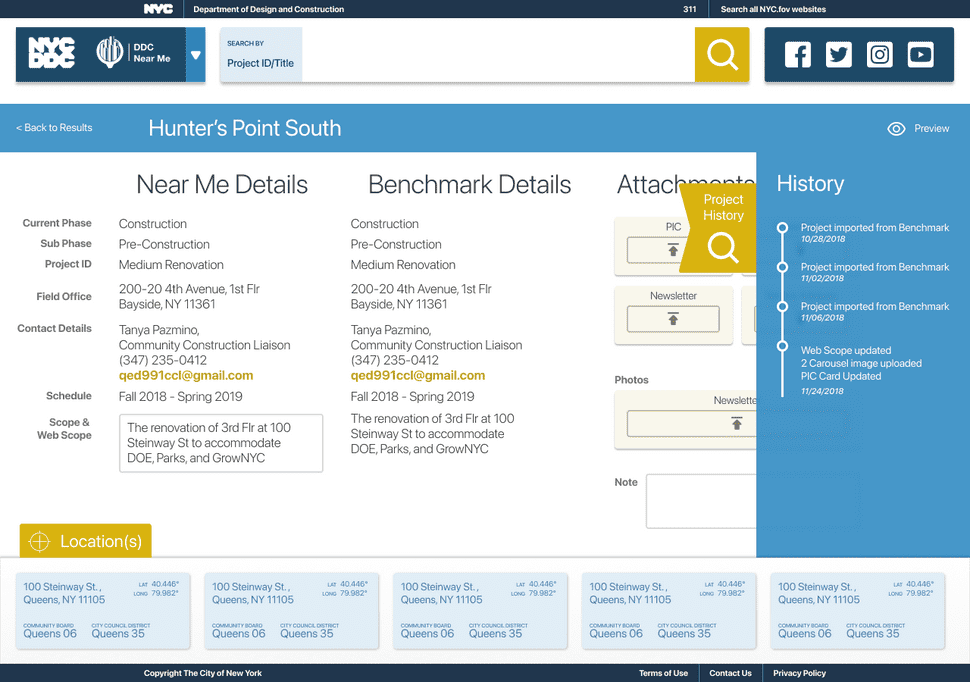Open the Contact Us footer item

[x=730, y=673]
